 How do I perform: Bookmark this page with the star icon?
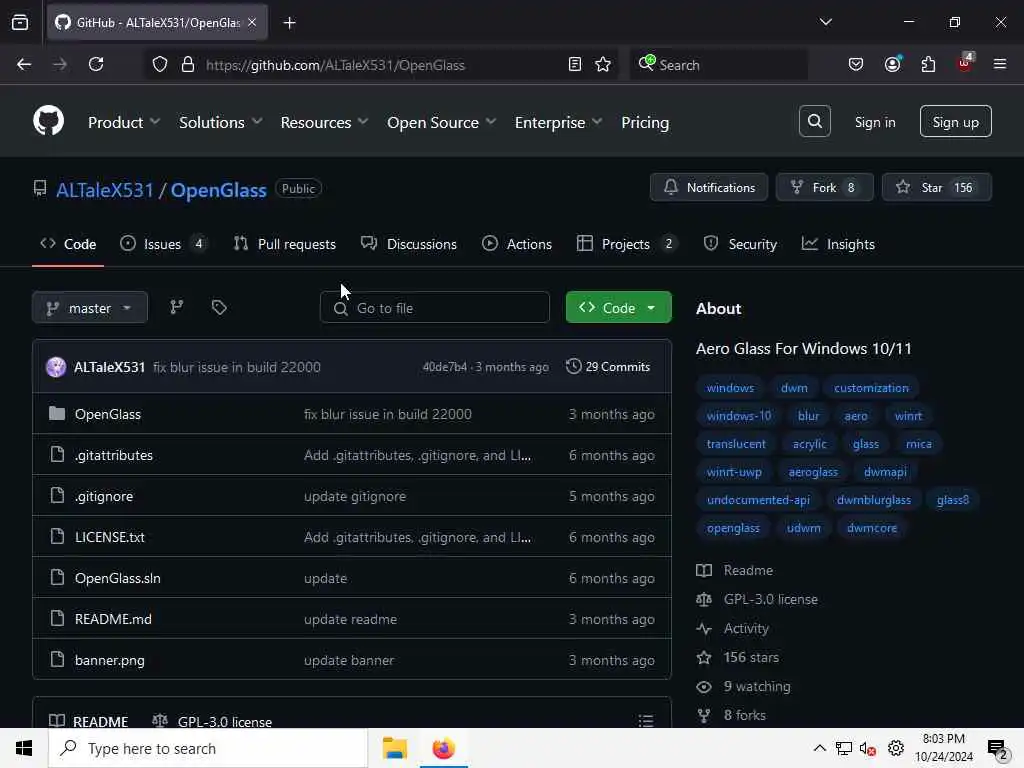603,64
